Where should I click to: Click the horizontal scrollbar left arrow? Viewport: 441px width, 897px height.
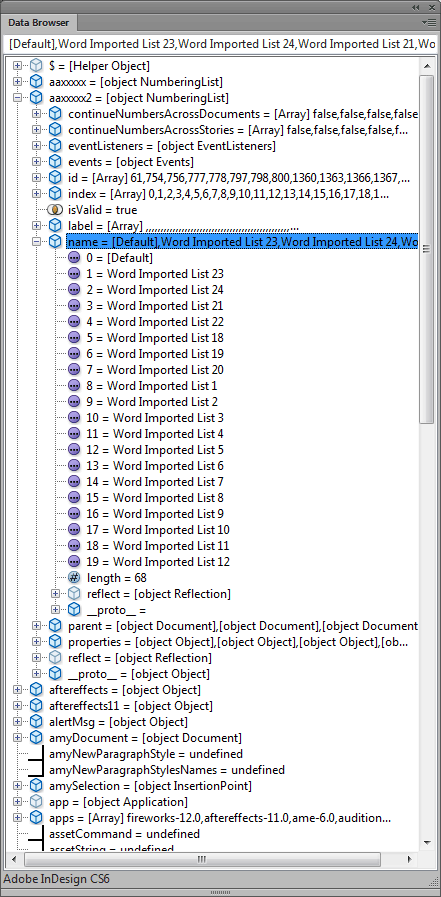coord(15,859)
